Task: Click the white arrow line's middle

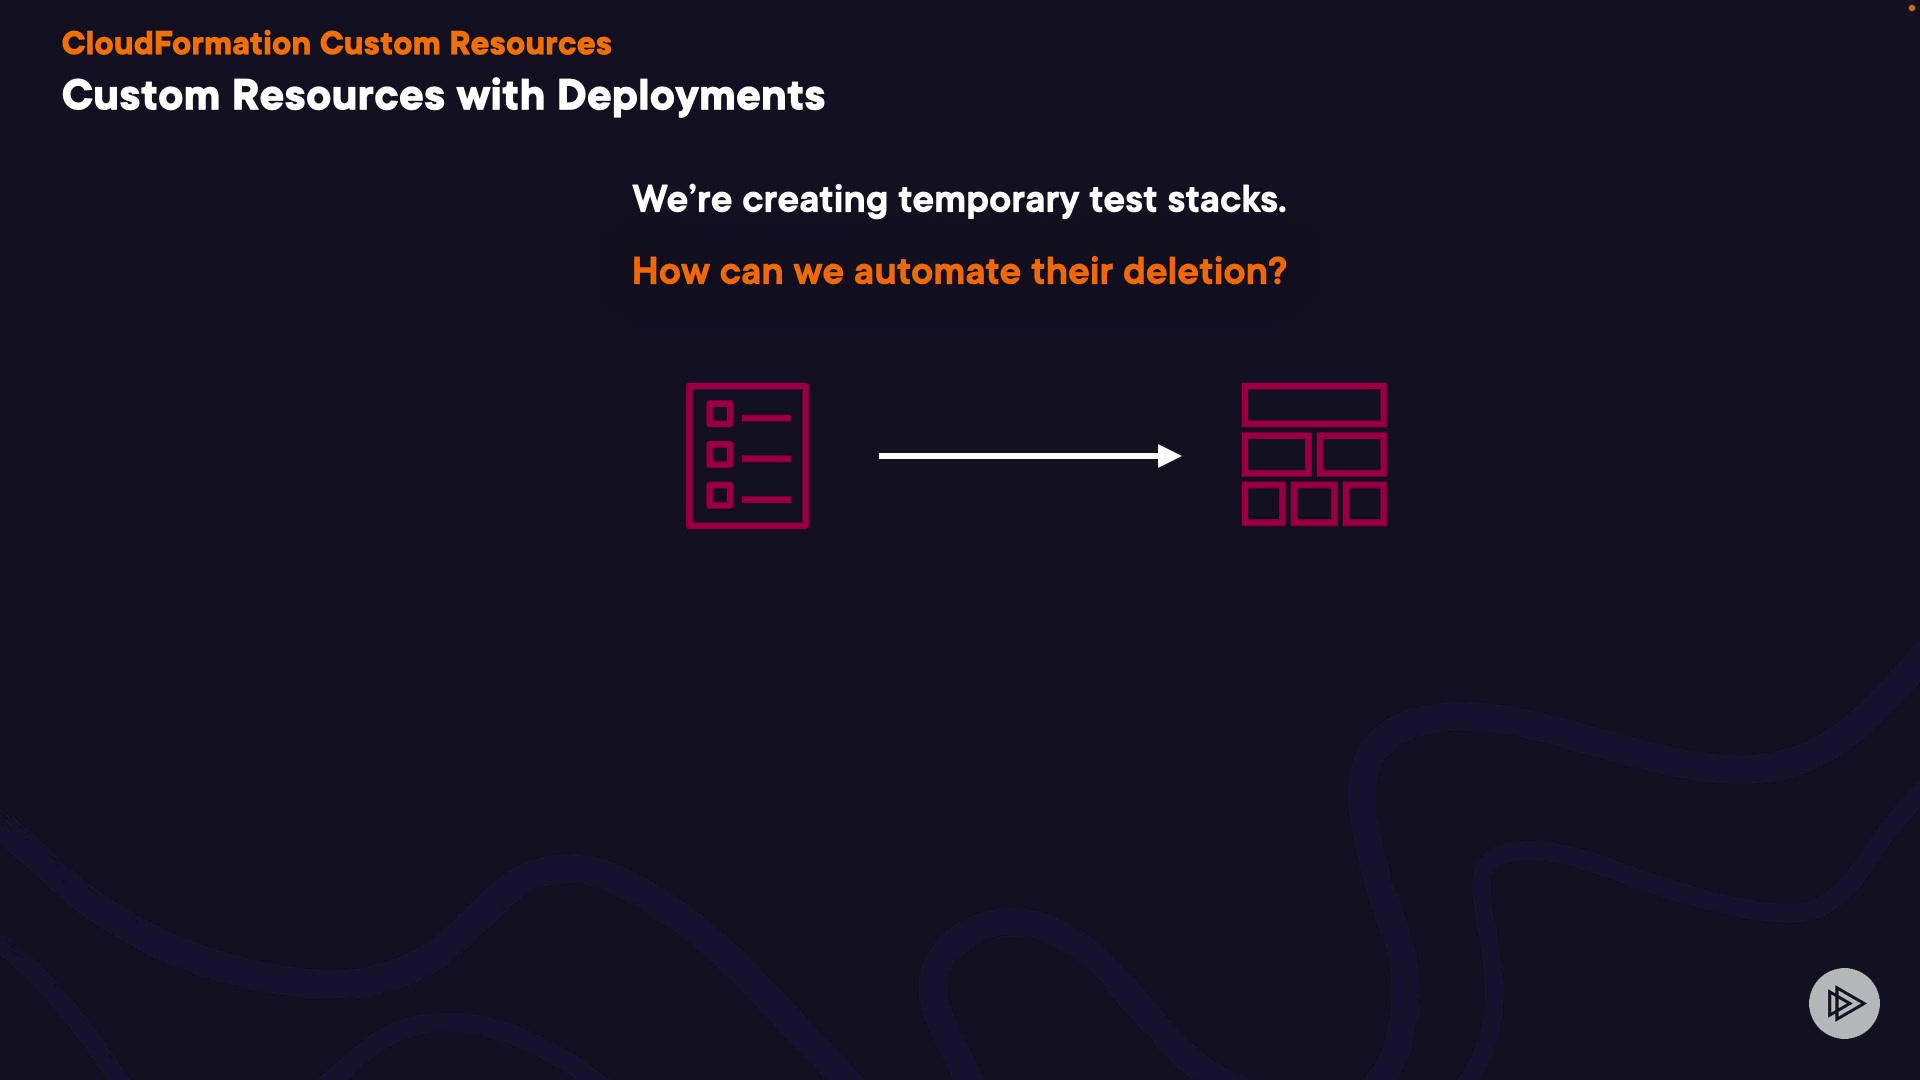Action: [x=1020, y=456]
